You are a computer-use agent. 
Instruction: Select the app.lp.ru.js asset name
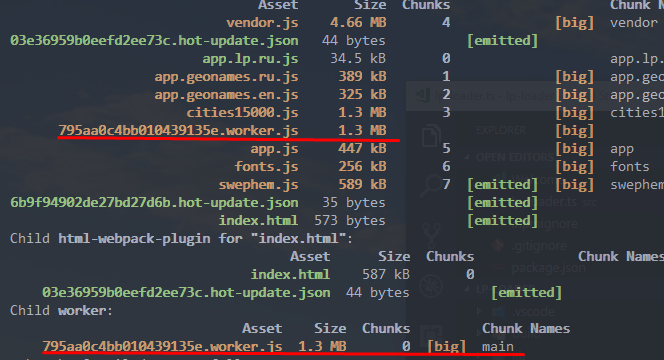[x=250, y=59]
